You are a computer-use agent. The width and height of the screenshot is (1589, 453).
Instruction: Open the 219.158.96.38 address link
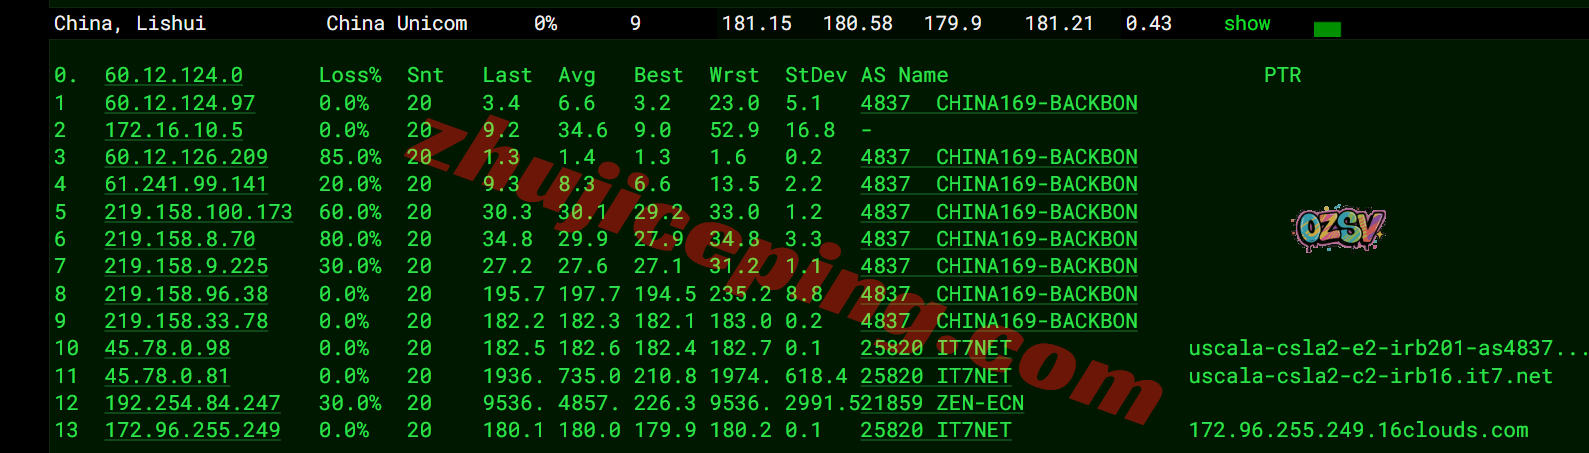coord(186,294)
